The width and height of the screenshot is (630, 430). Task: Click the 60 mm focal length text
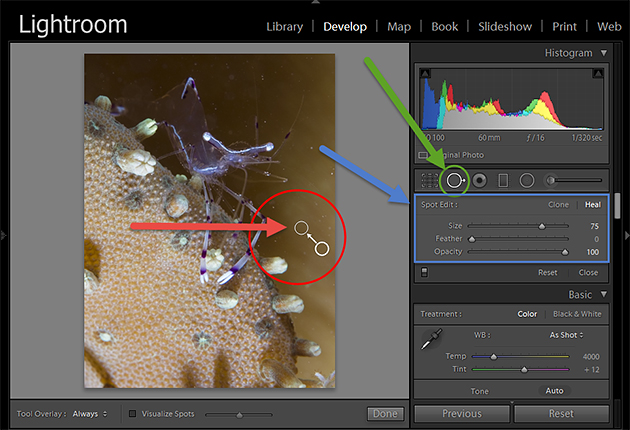click(489, 138)
